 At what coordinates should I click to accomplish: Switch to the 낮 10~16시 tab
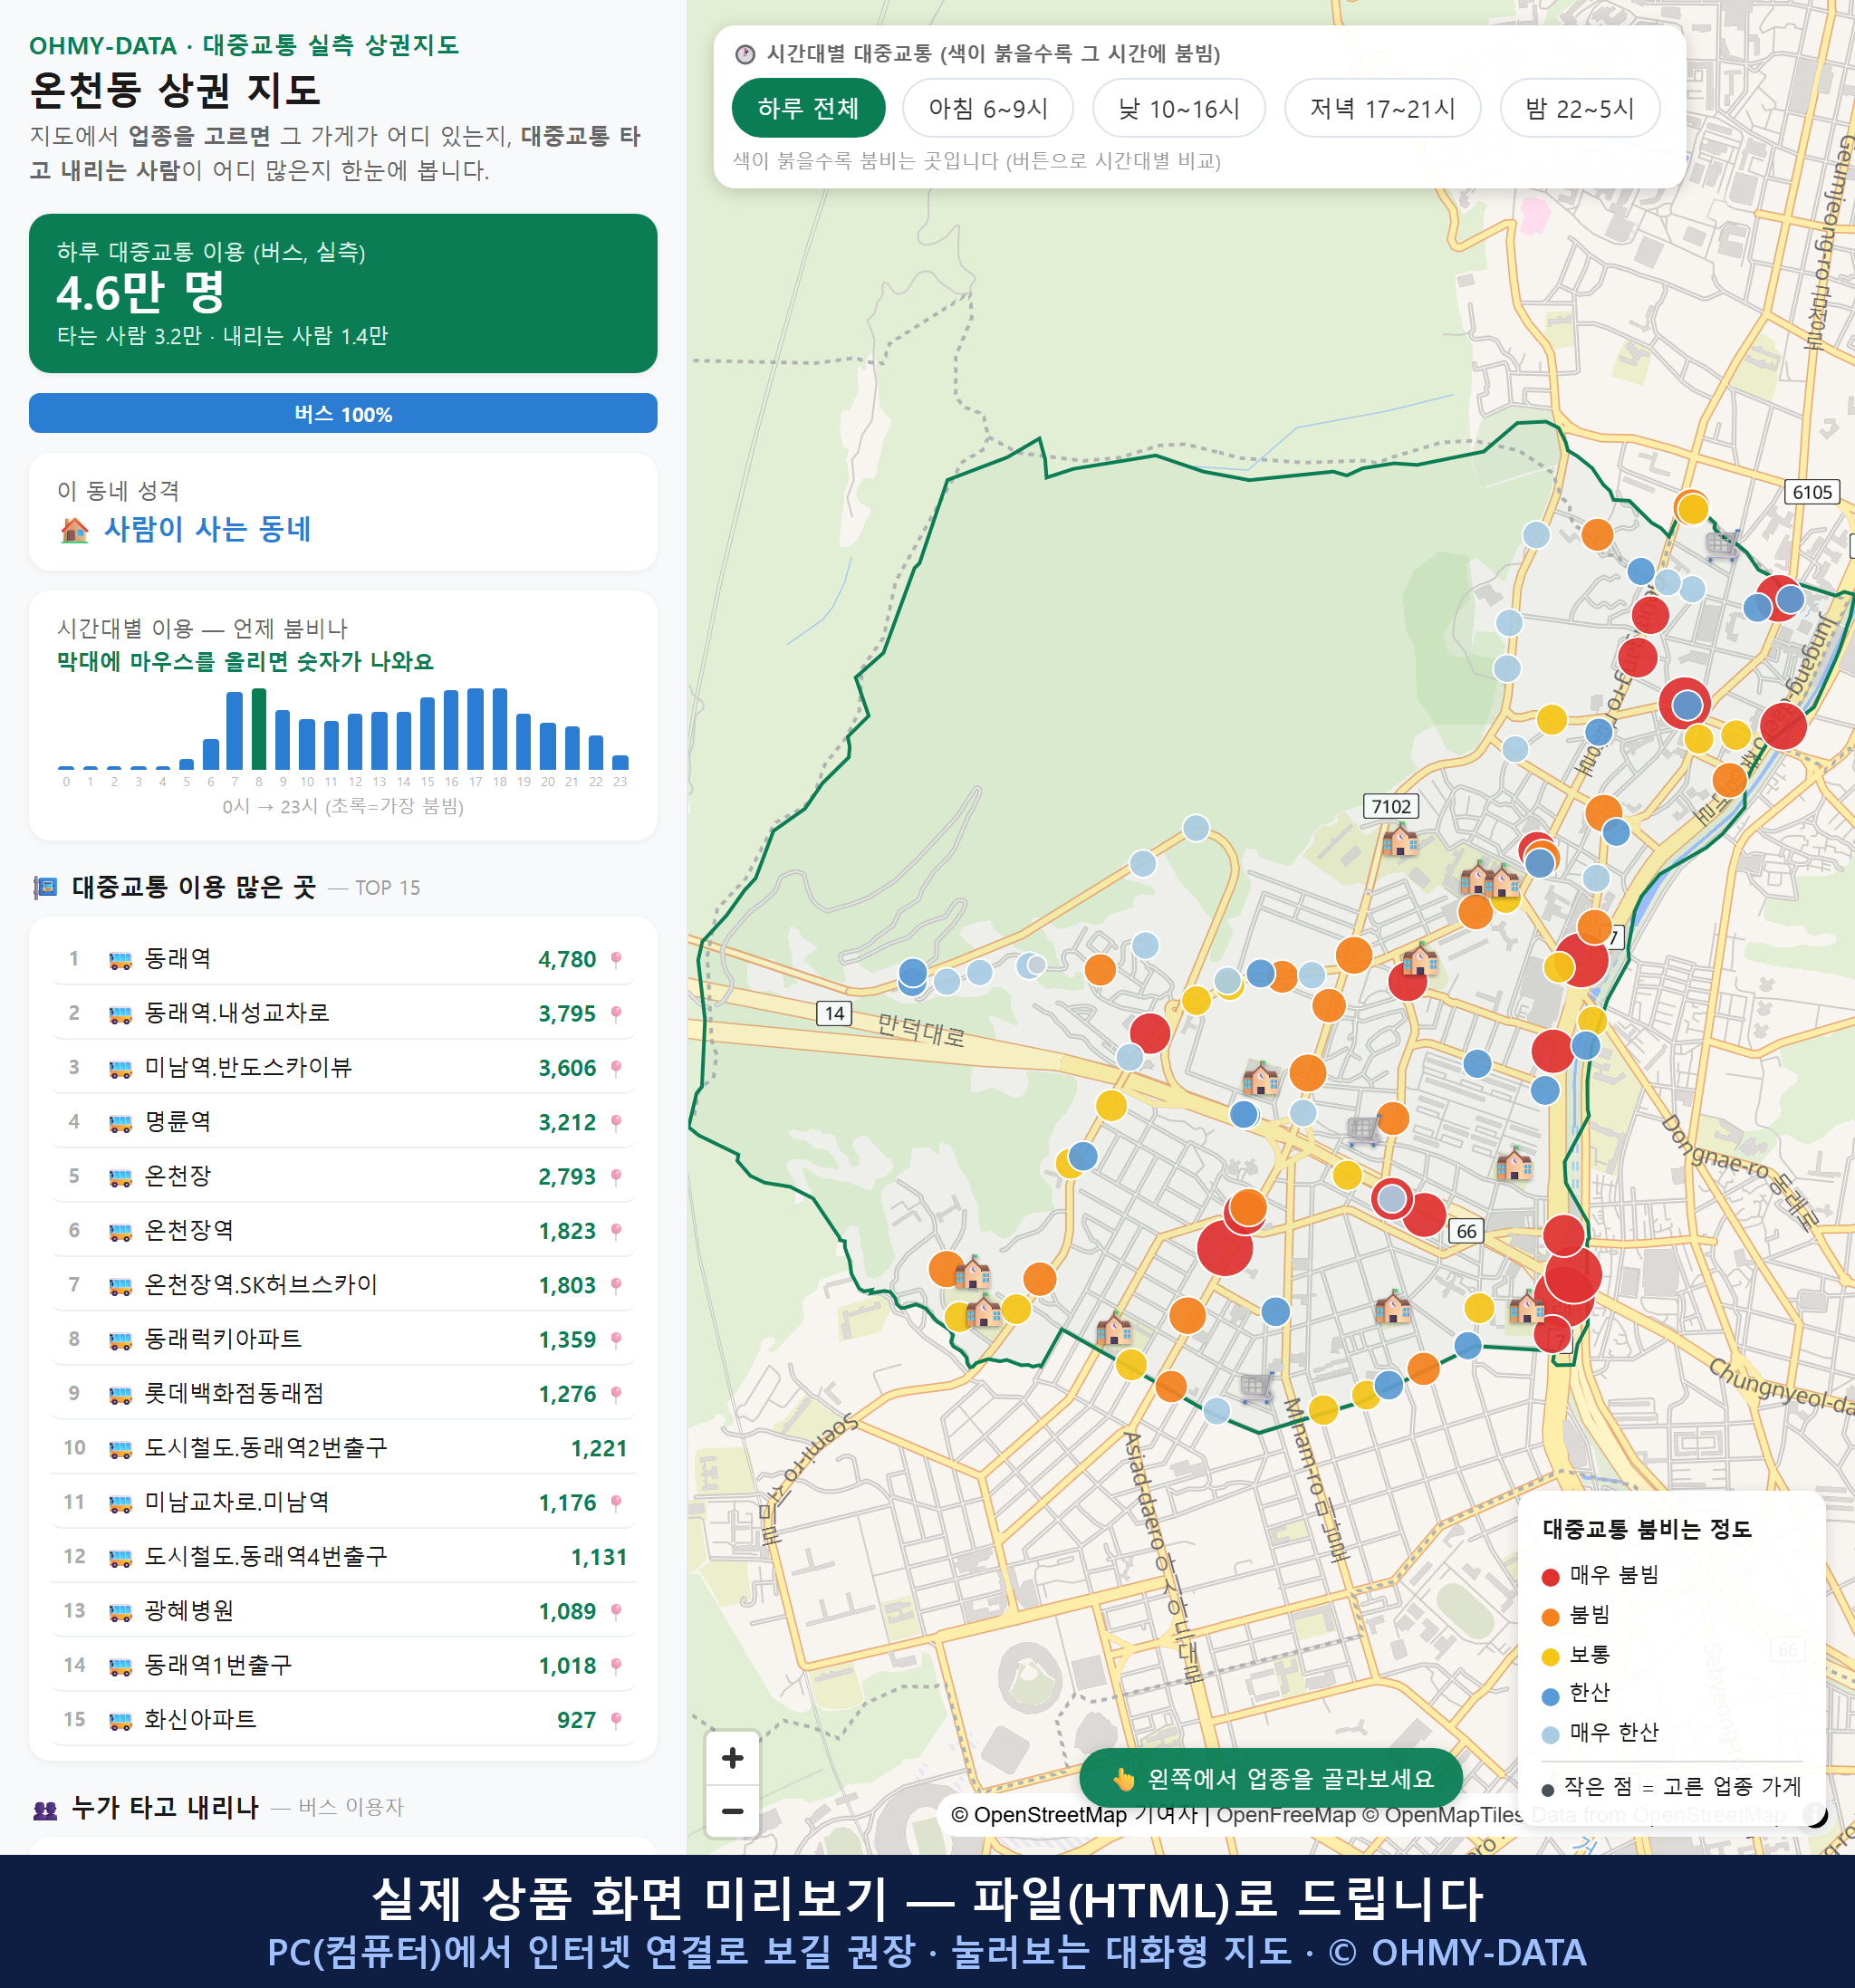click(x=1179, y=108)
